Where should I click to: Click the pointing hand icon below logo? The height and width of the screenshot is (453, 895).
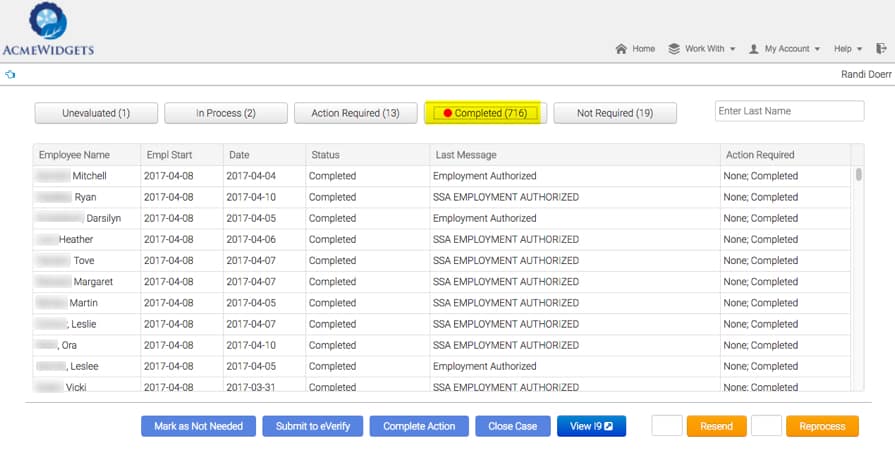click(x=10, y=74)
